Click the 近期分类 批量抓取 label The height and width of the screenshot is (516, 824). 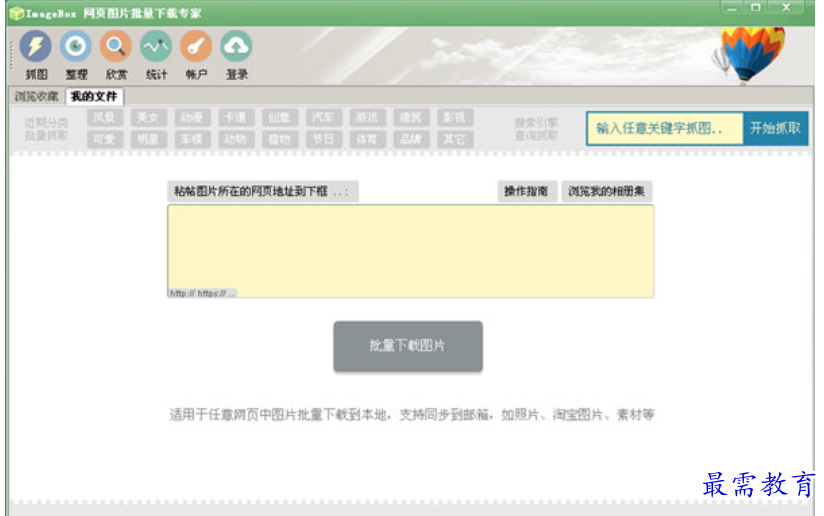(46, 129)
